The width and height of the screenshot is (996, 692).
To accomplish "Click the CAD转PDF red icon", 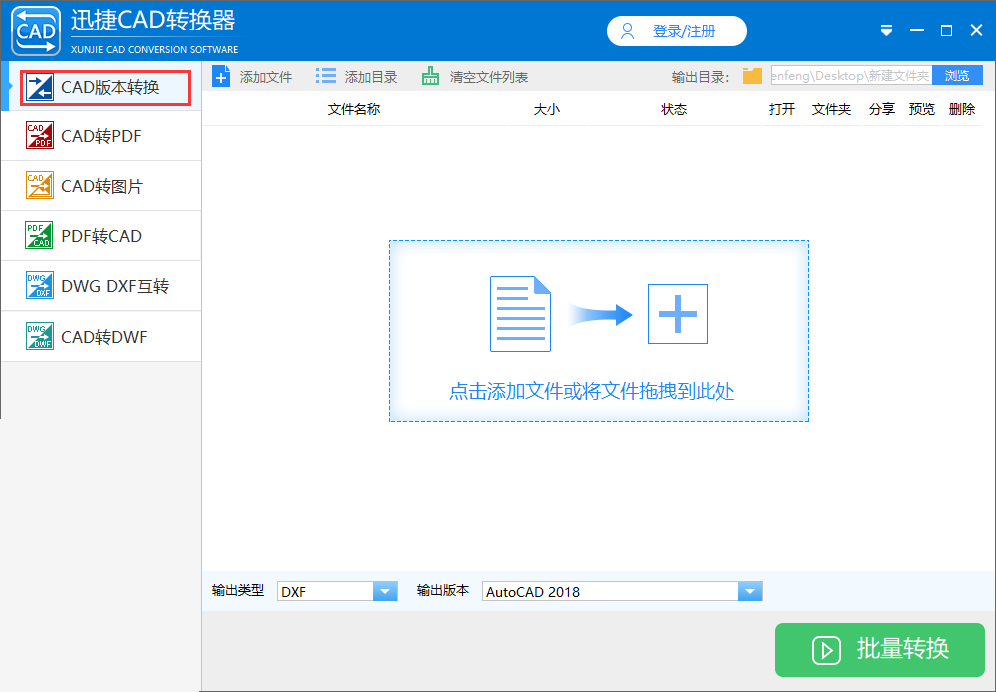I will [x=39, y=135].
